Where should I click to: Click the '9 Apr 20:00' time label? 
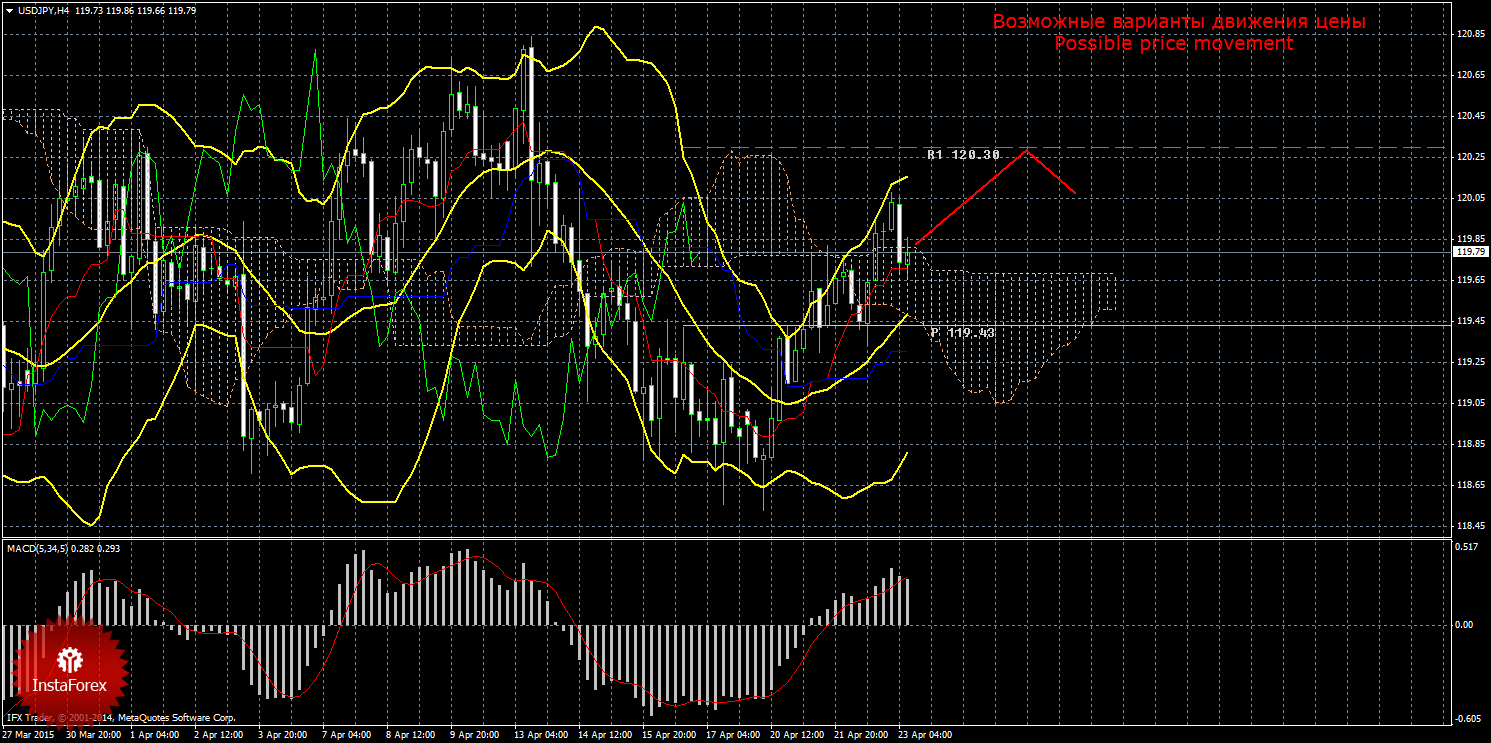pyautogui.click(x=477, y=735)
